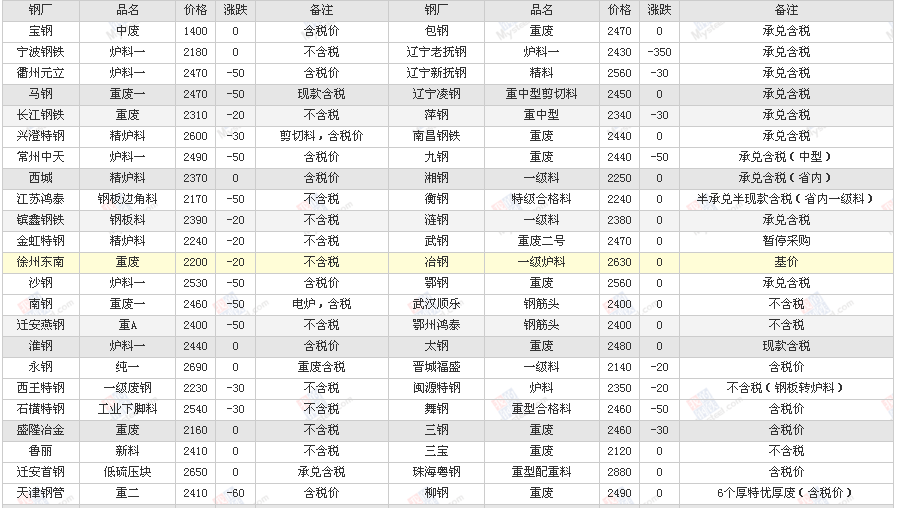Click the 宝钢 steel mill cell
Image resolution: width=902 pixels, height=508 pixels.
[x=41, y=31]
